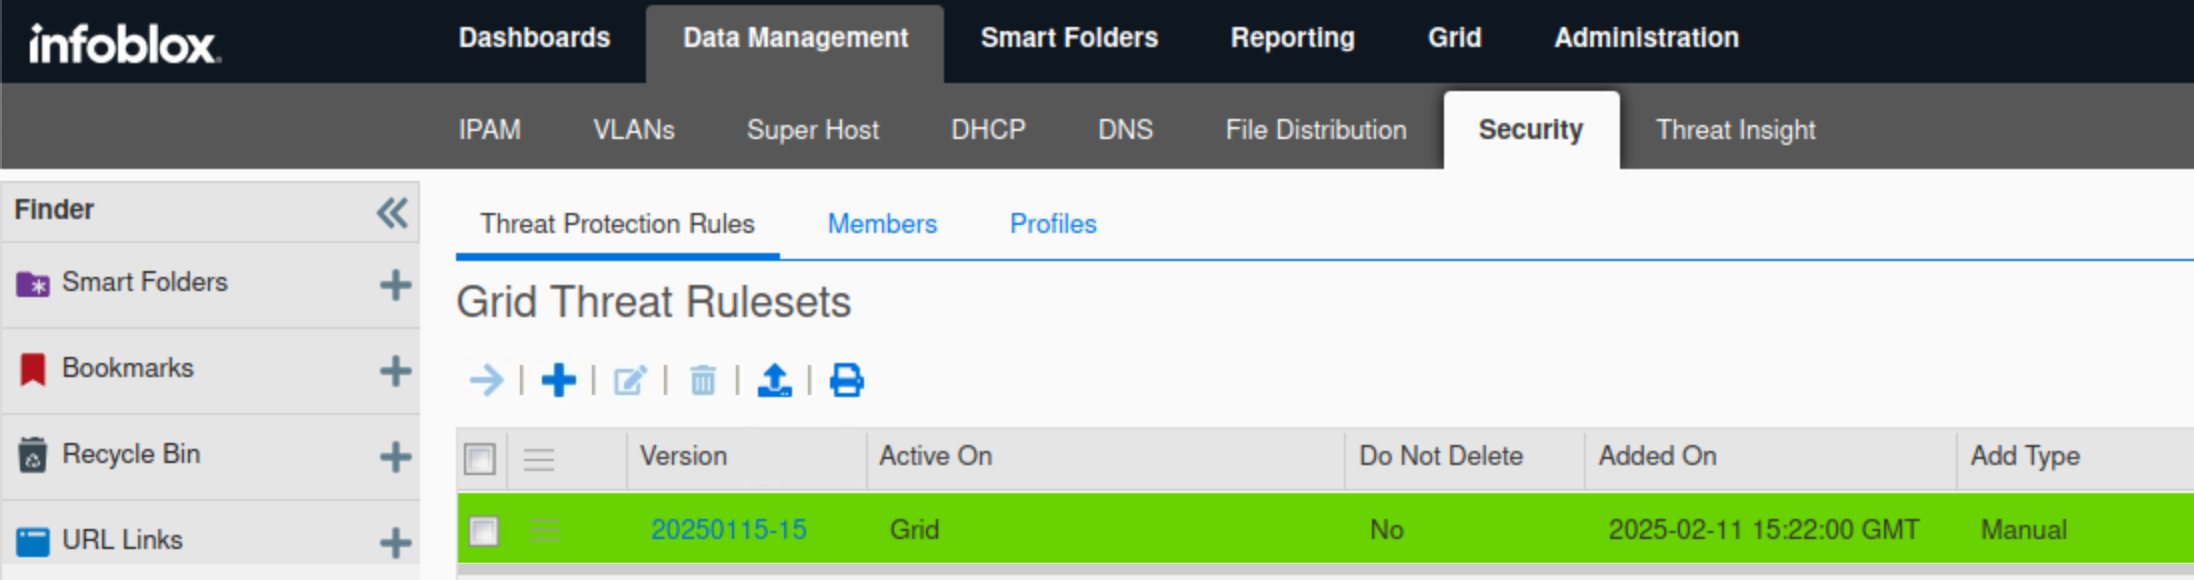Image resolution: width=2194 pixels, height=580 pixels.
Task: Expand the Recycle Bin section
Action: tap(396, 457)
